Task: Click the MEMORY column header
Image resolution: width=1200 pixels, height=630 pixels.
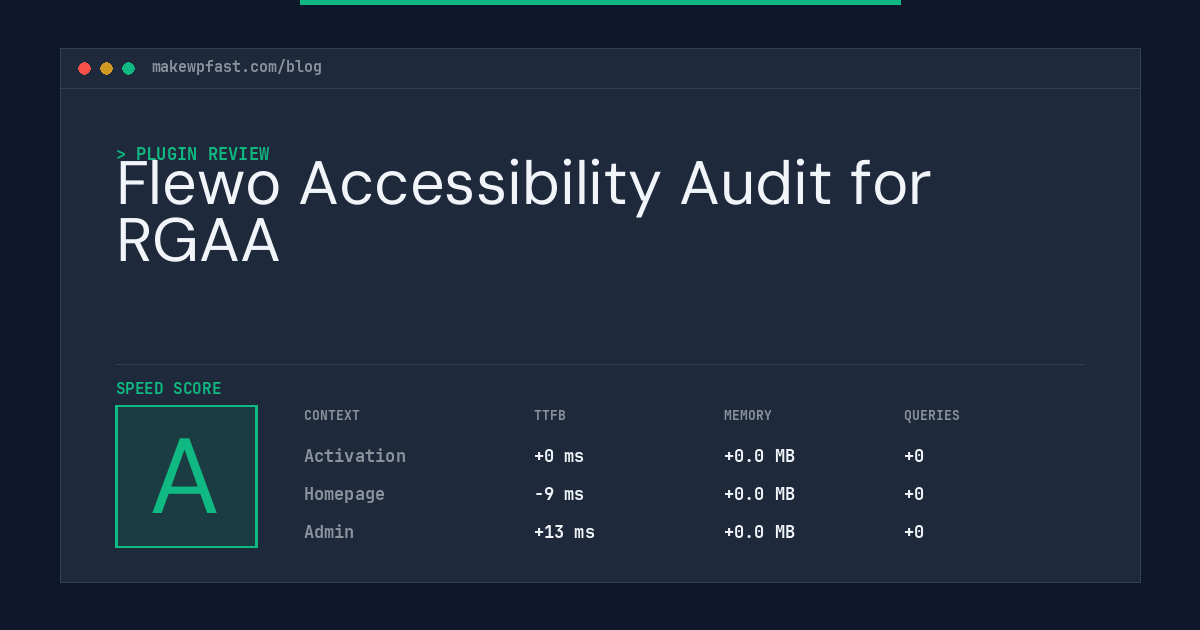Action: [748, 416]
